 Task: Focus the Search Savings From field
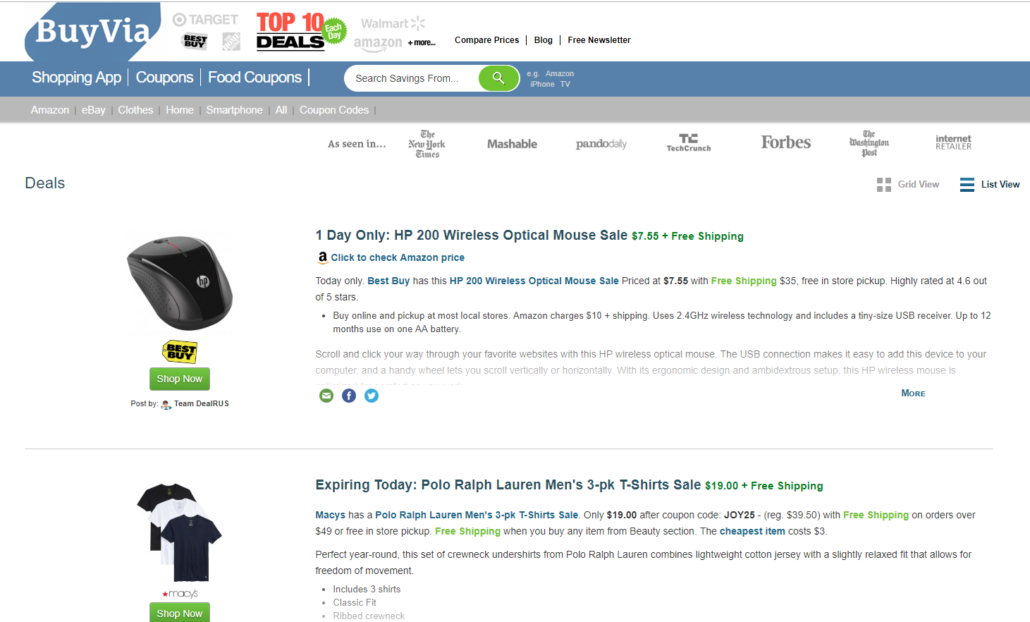[413, 78]
